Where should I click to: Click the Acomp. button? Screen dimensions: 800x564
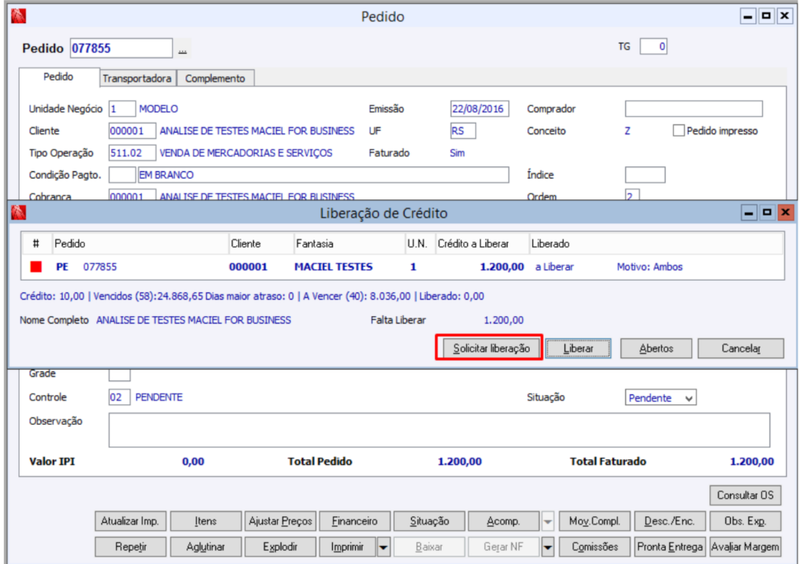pos(504,521)
